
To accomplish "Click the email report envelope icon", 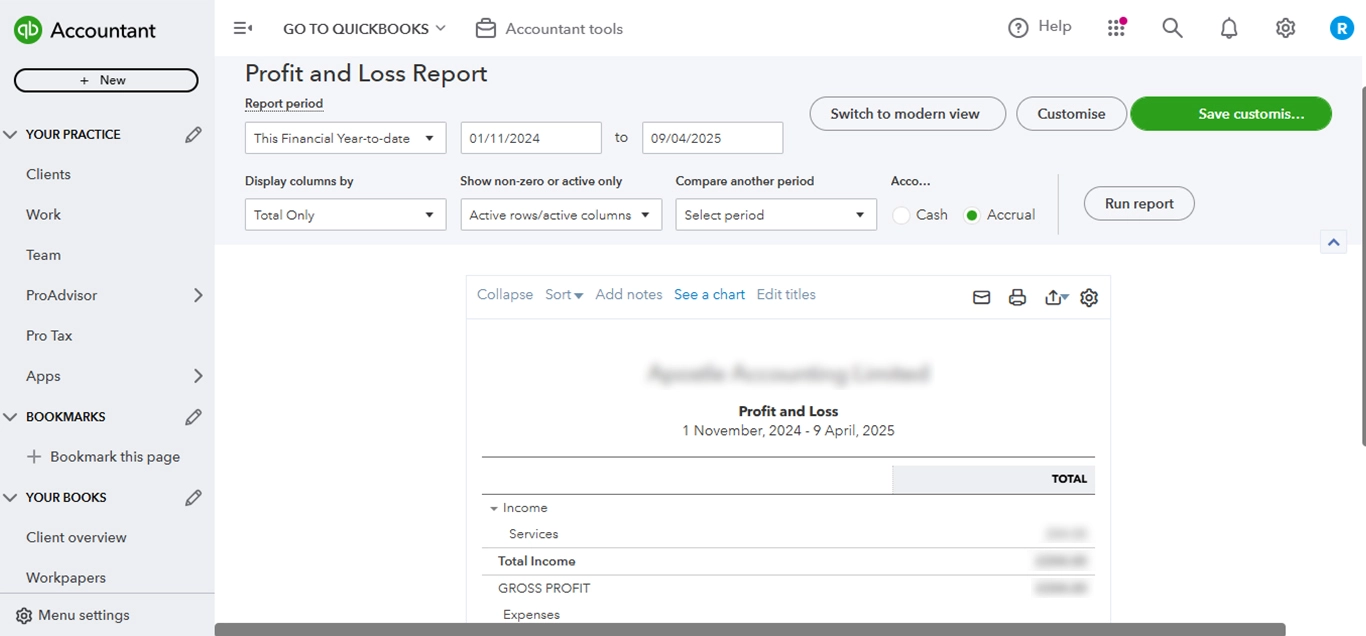I will coord(980,296).
